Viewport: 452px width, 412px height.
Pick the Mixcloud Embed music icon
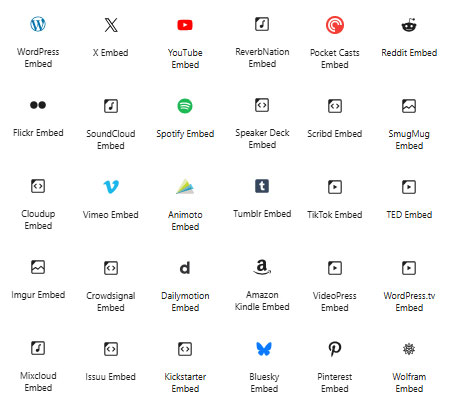click(38, 348)
